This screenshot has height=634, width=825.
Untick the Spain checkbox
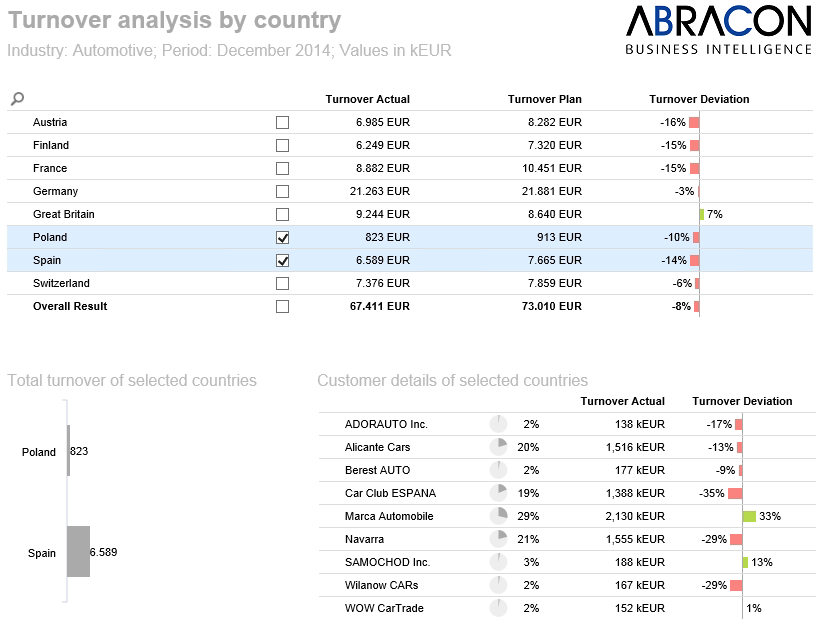point(282,260)
